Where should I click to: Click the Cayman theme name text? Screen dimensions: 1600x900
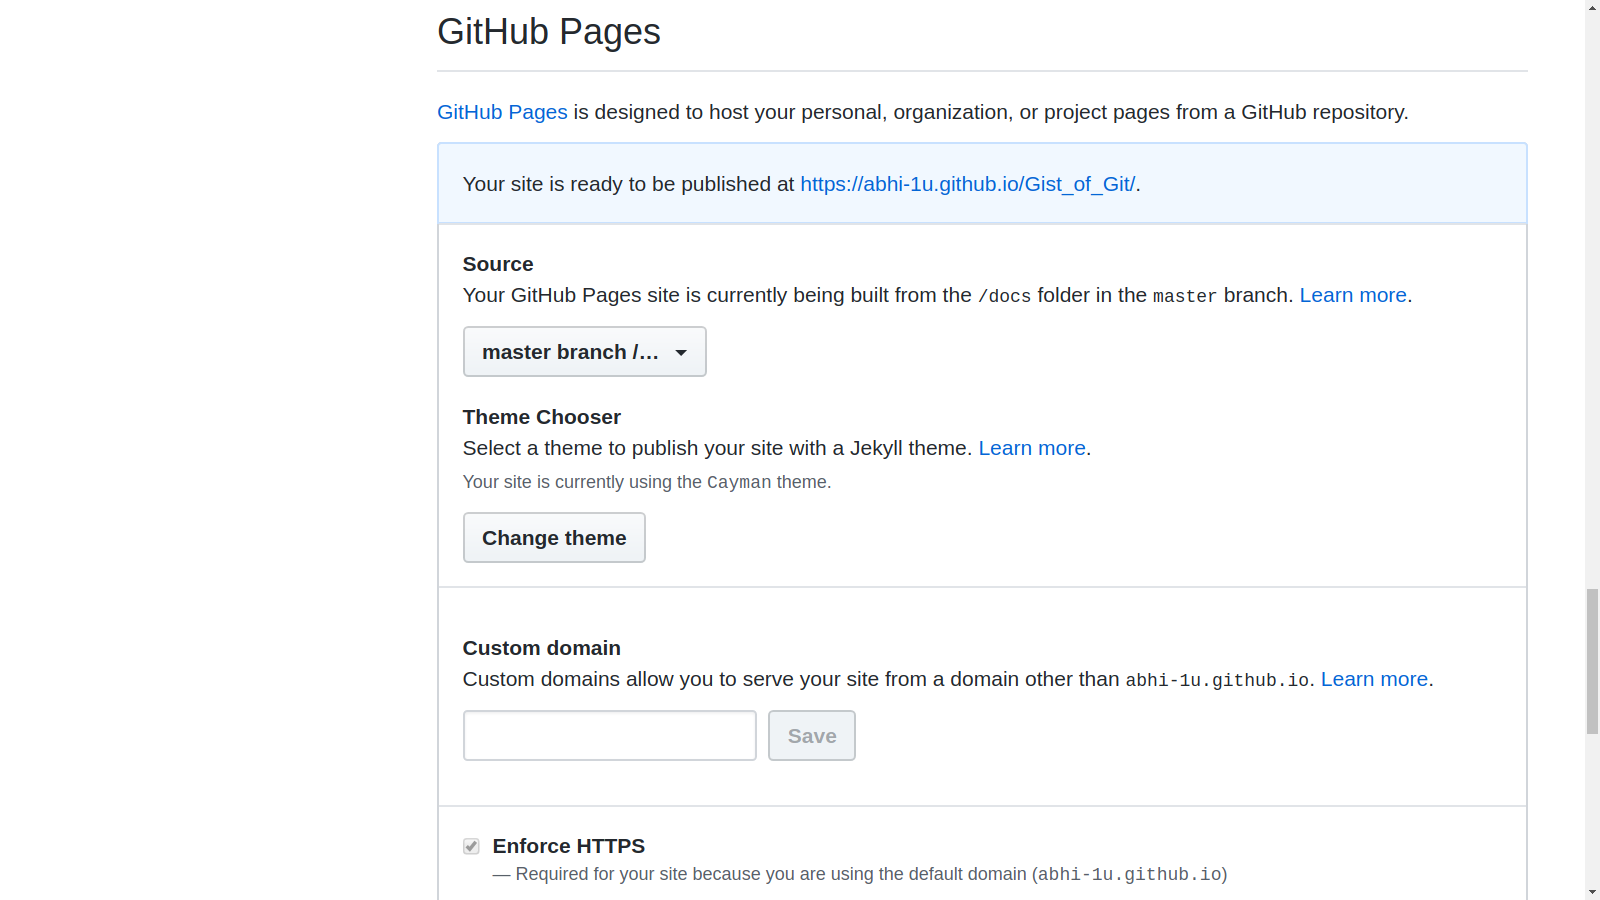point(739,482)
